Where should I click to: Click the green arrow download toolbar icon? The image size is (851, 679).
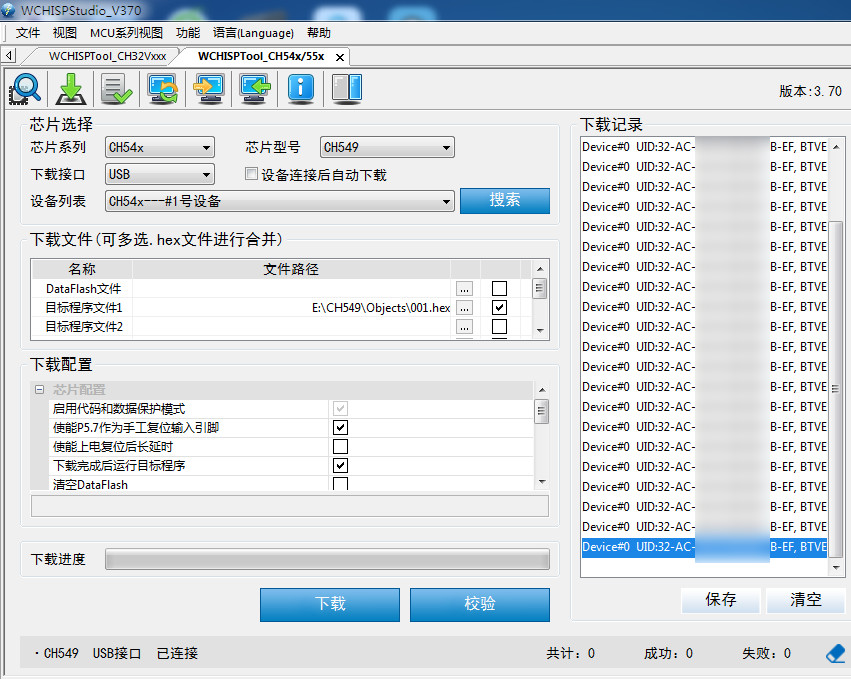pyautogui.click(x=71, y=89)
